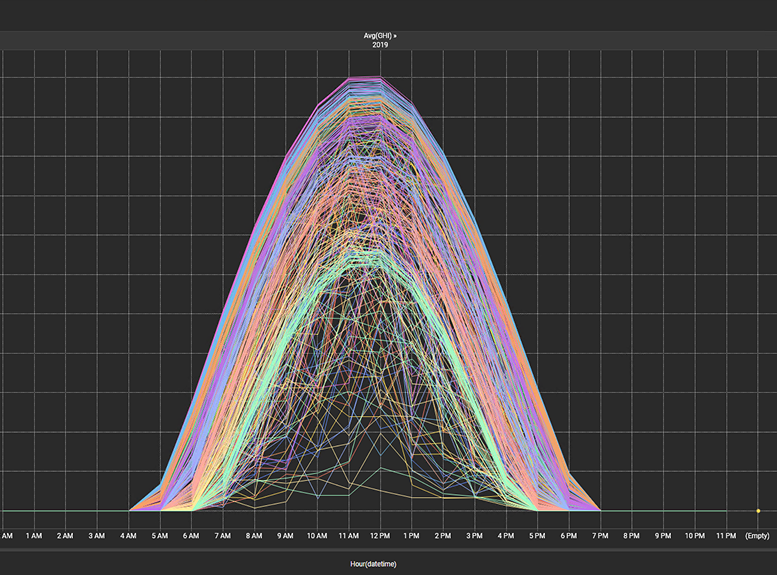Click the 1 AM axis label
The image size is (777, 575).
tap(34, 536)
